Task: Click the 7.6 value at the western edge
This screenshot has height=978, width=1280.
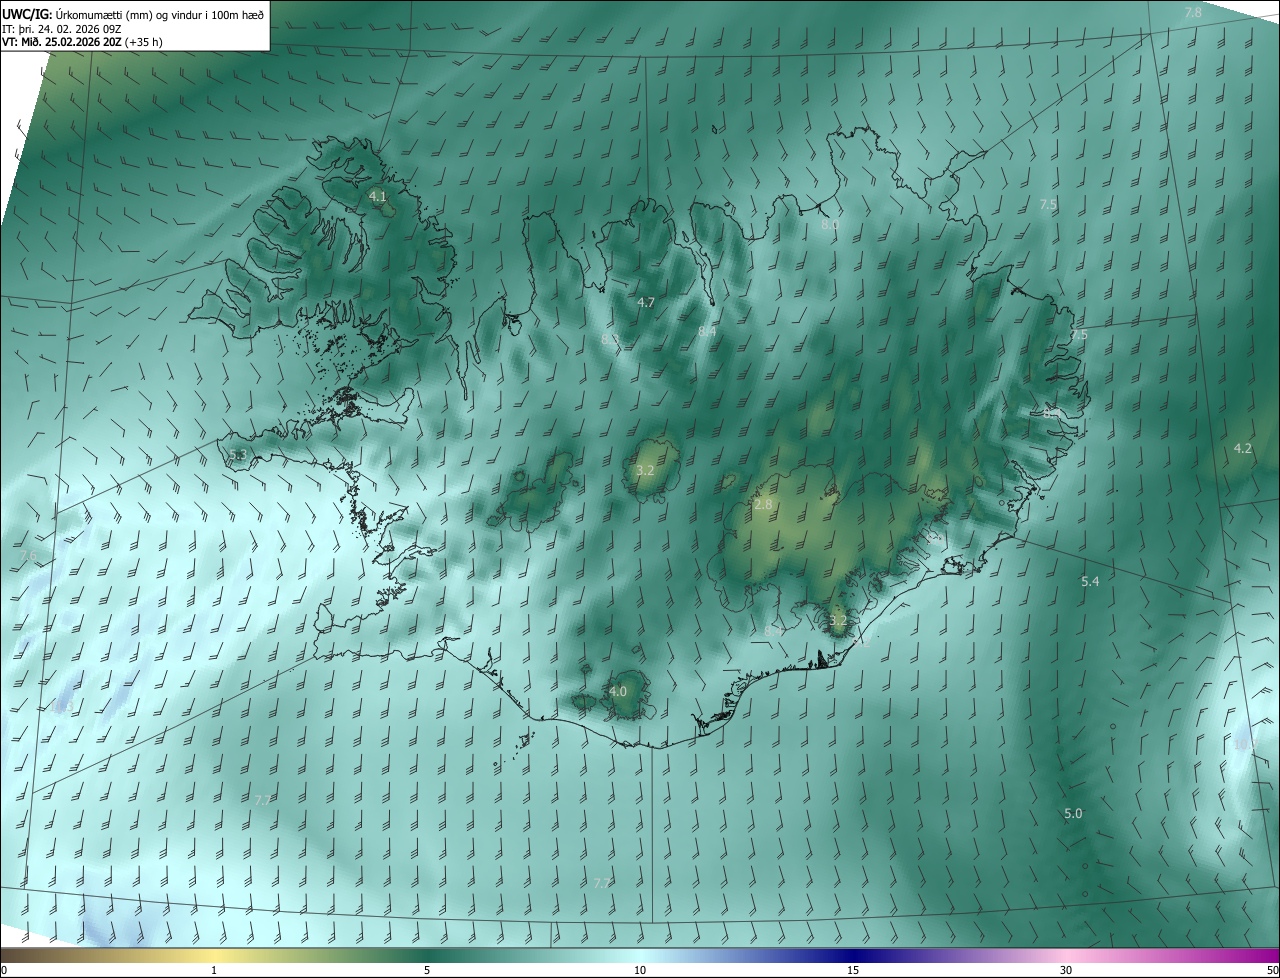Action: (28, 556)
